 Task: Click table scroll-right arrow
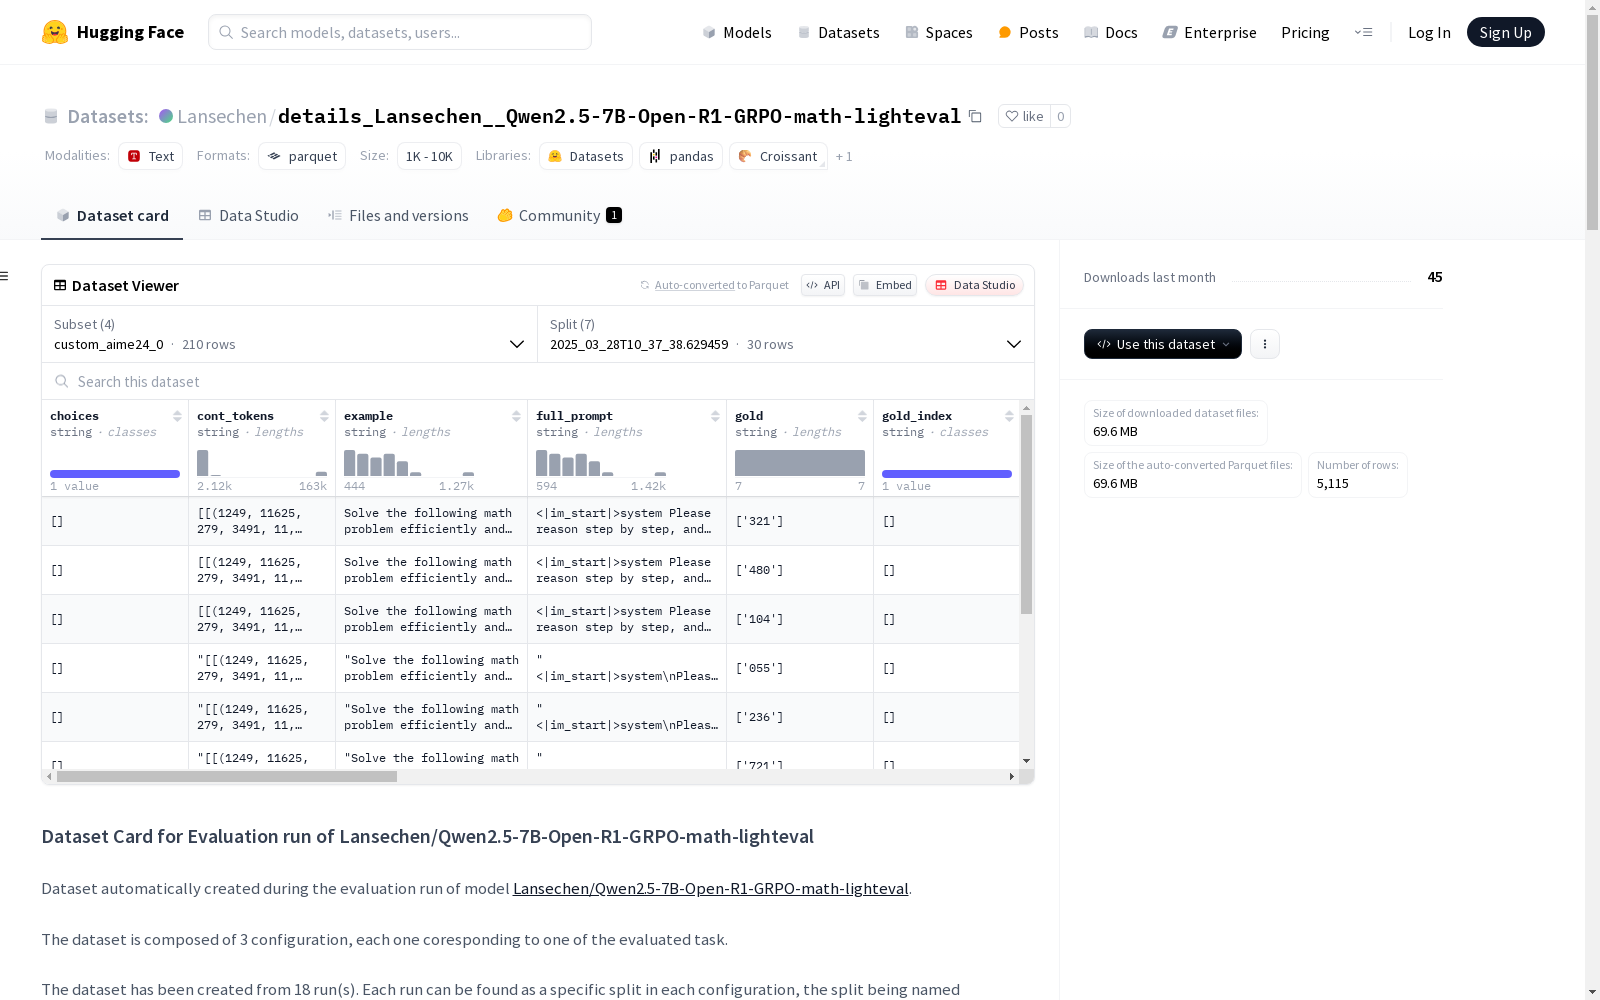click(x=1012, y=776)
